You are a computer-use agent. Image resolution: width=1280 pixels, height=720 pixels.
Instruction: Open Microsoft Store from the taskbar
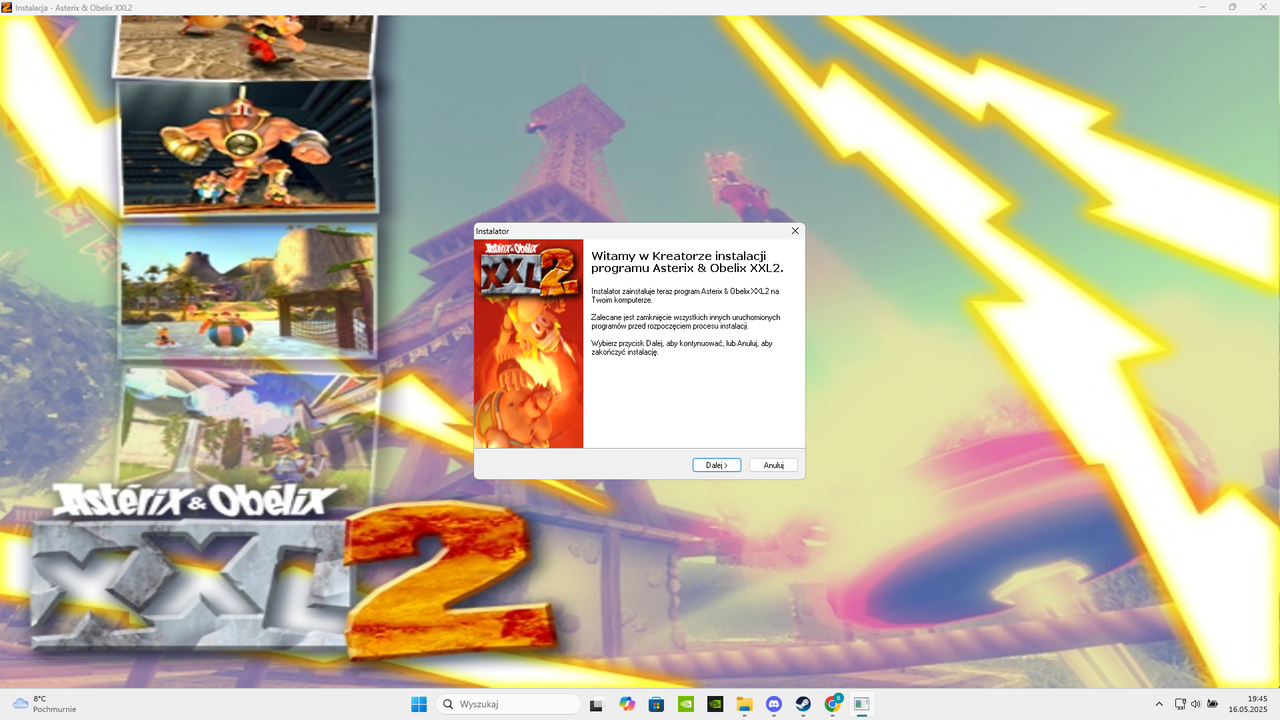click(656, 704)
